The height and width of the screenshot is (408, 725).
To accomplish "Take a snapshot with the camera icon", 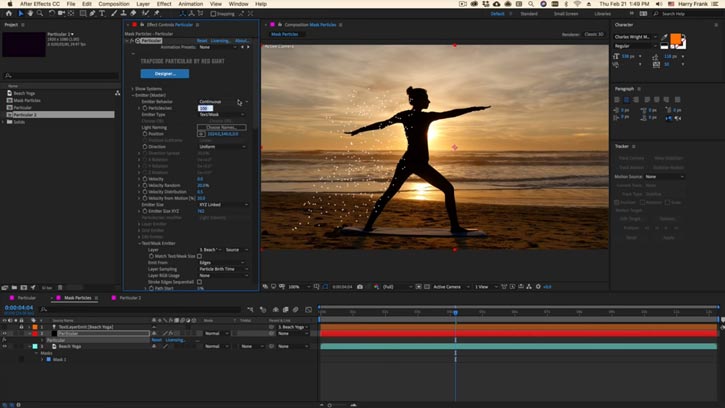I will [360, 287].
